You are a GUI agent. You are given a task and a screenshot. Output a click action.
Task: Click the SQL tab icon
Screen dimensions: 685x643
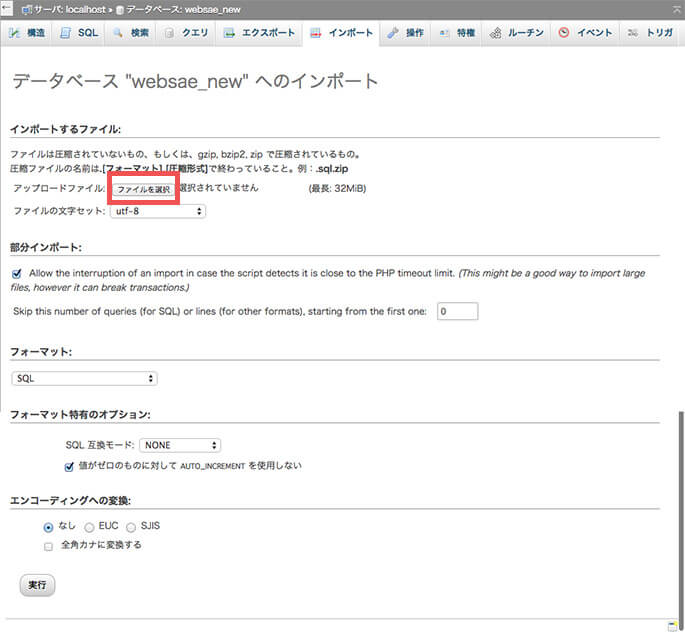[66, 33]
